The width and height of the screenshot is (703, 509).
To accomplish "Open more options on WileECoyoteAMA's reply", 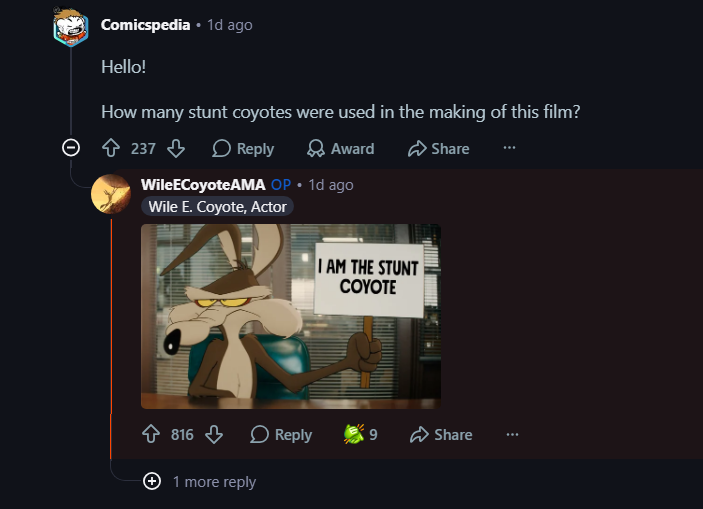I will [512, 434].
